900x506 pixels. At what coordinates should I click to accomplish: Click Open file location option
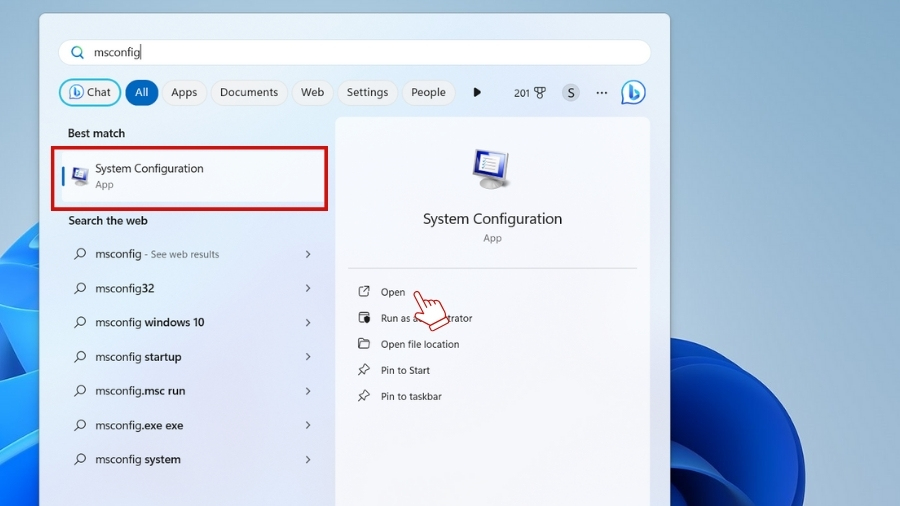click(x=420, y=344)
